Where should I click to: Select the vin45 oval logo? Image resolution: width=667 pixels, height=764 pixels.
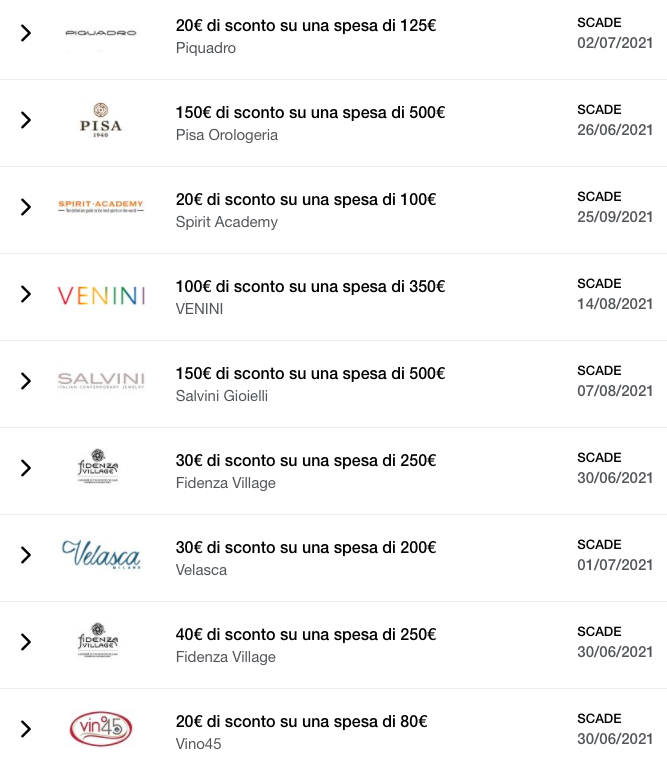pos(101,728)
